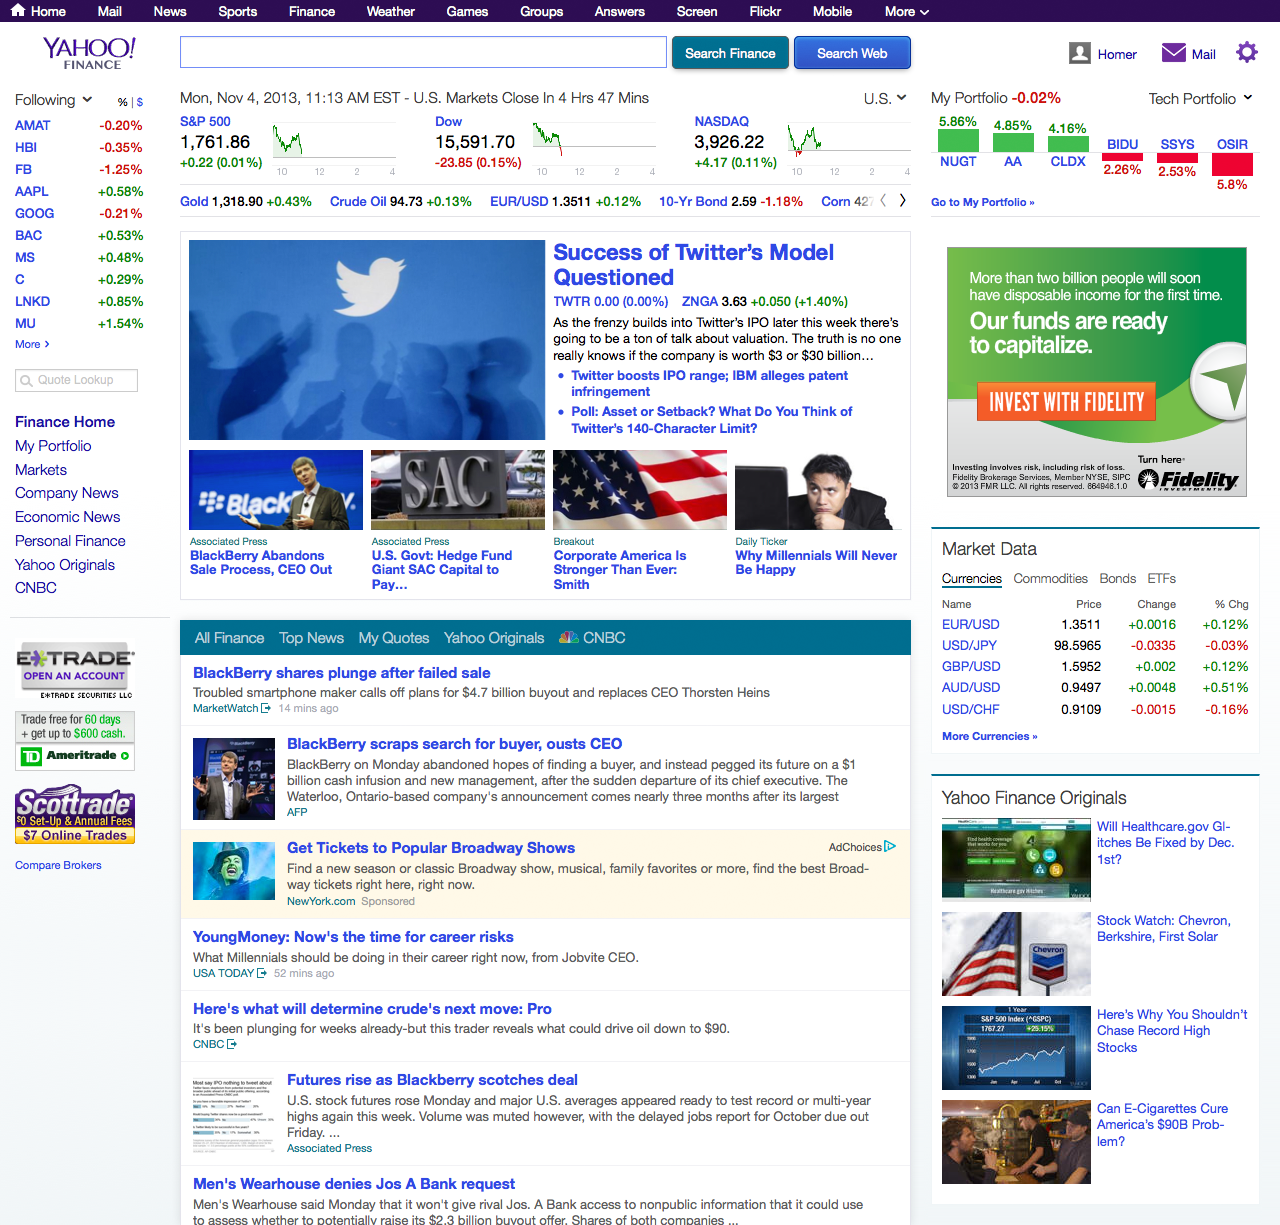
Task: Click the TD Ameritrade logo
Action: 76,756
